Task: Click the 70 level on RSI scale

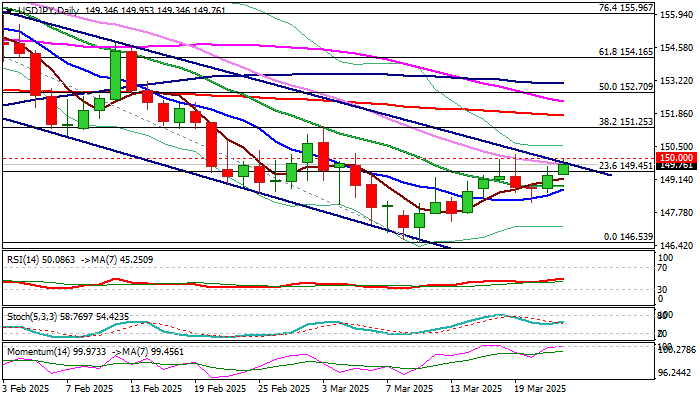Action: click(661, 268)
